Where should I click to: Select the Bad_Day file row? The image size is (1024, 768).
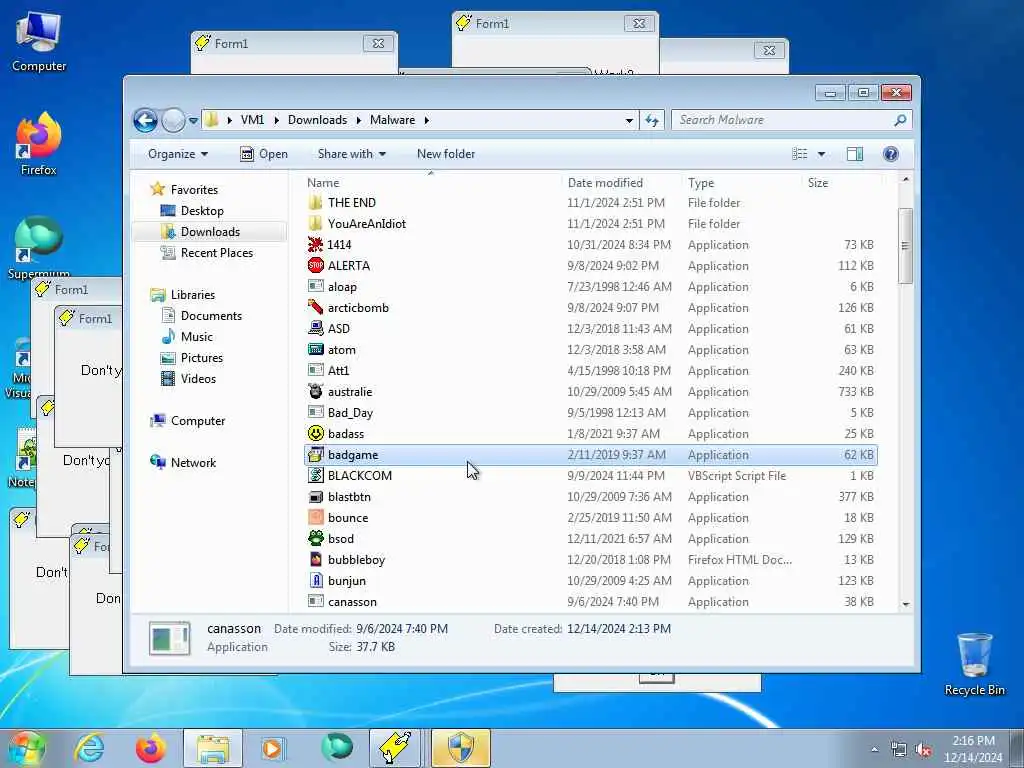[x=590, y=413]
